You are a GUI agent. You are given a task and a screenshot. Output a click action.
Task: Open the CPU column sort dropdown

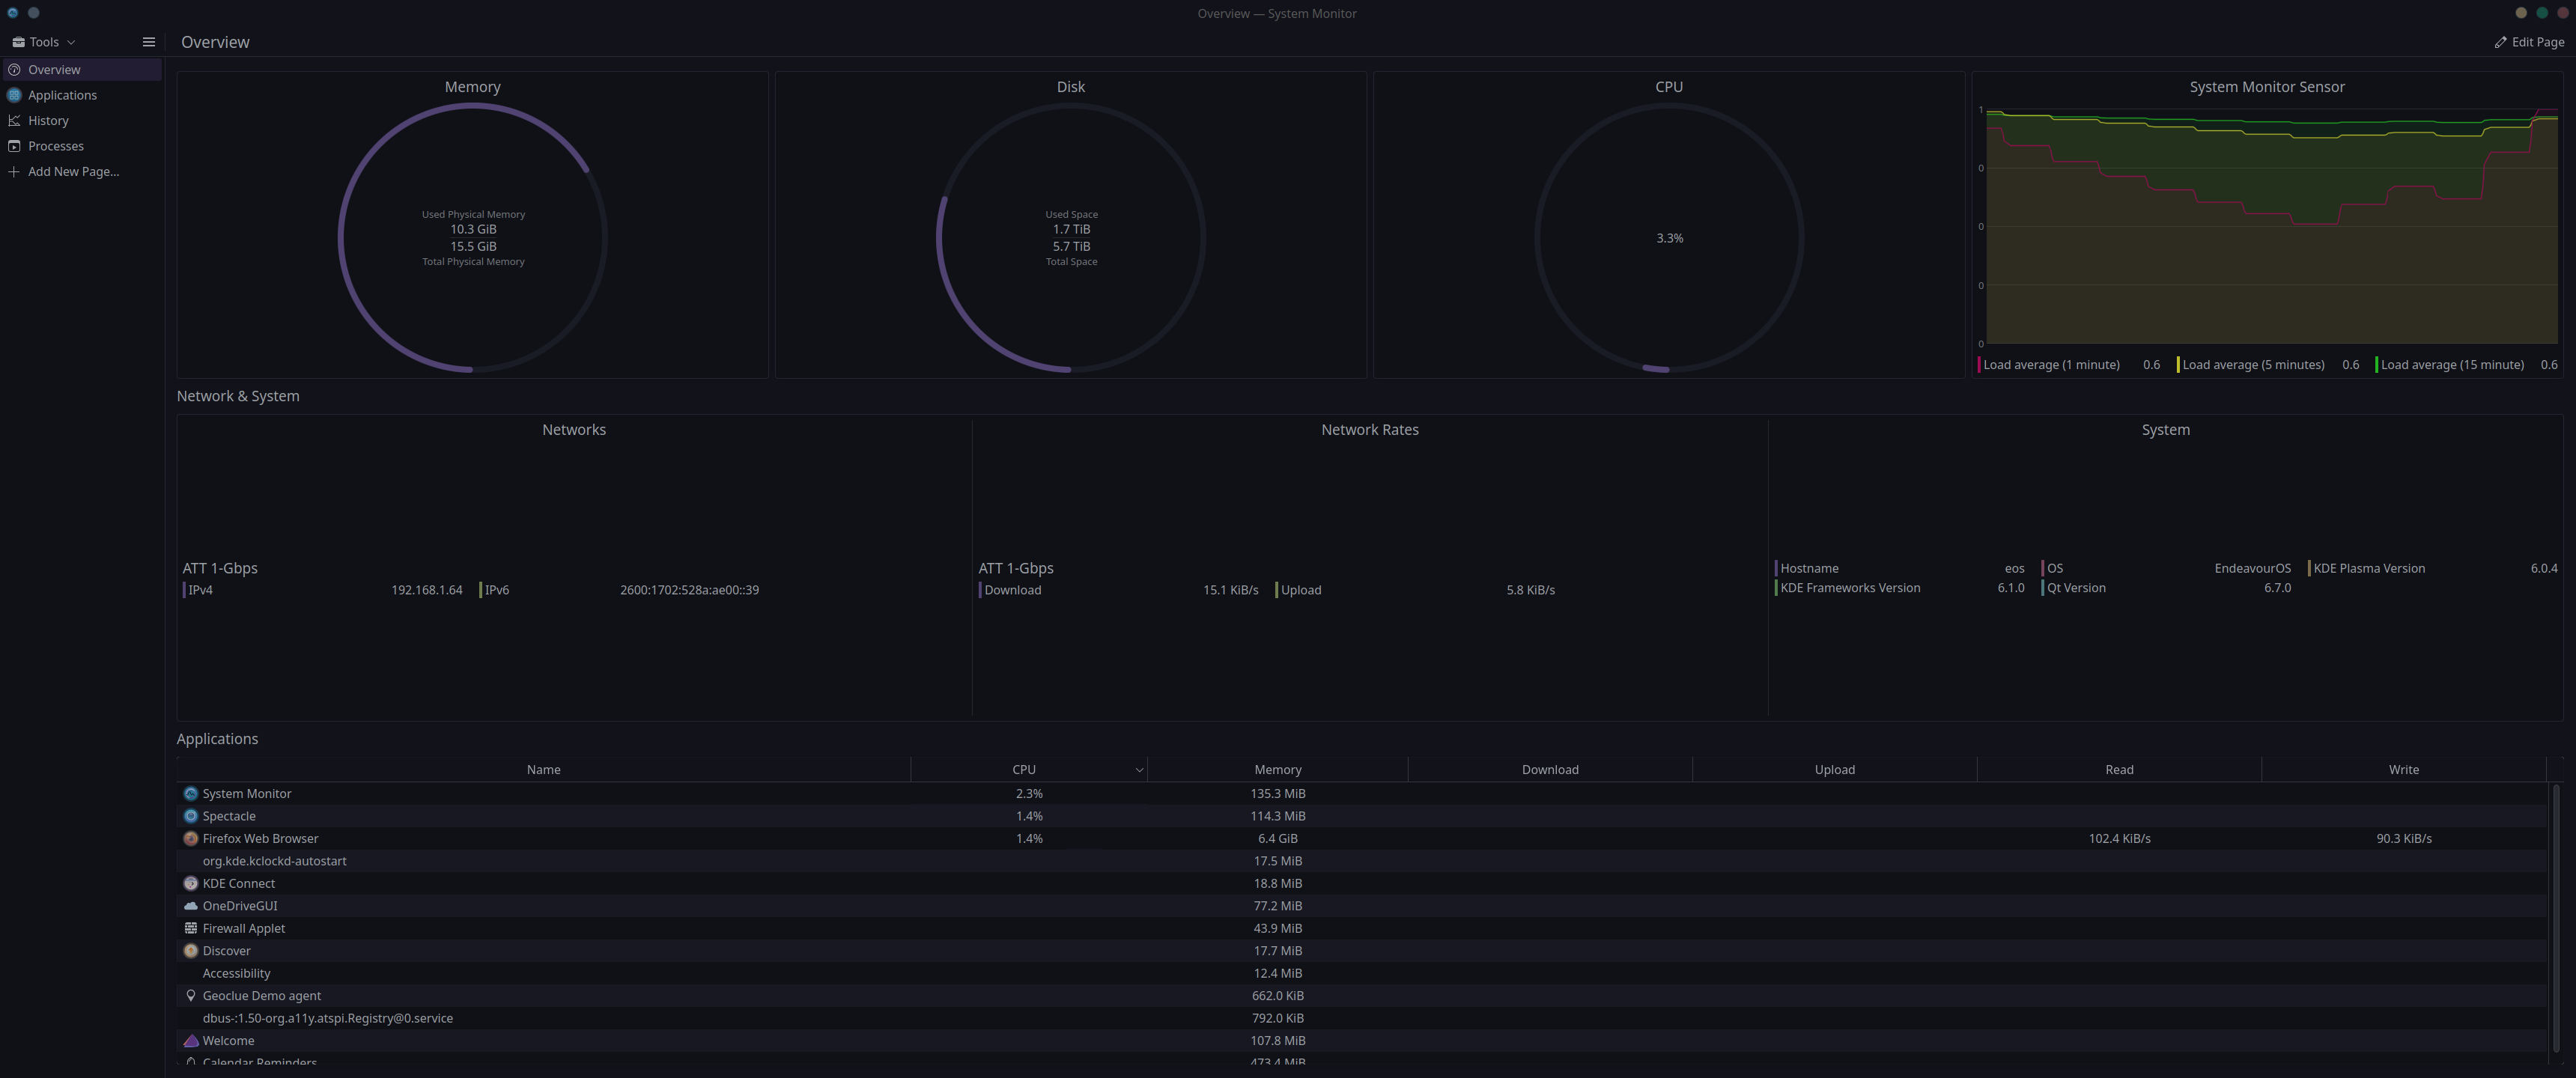(x=1138, y=770)
